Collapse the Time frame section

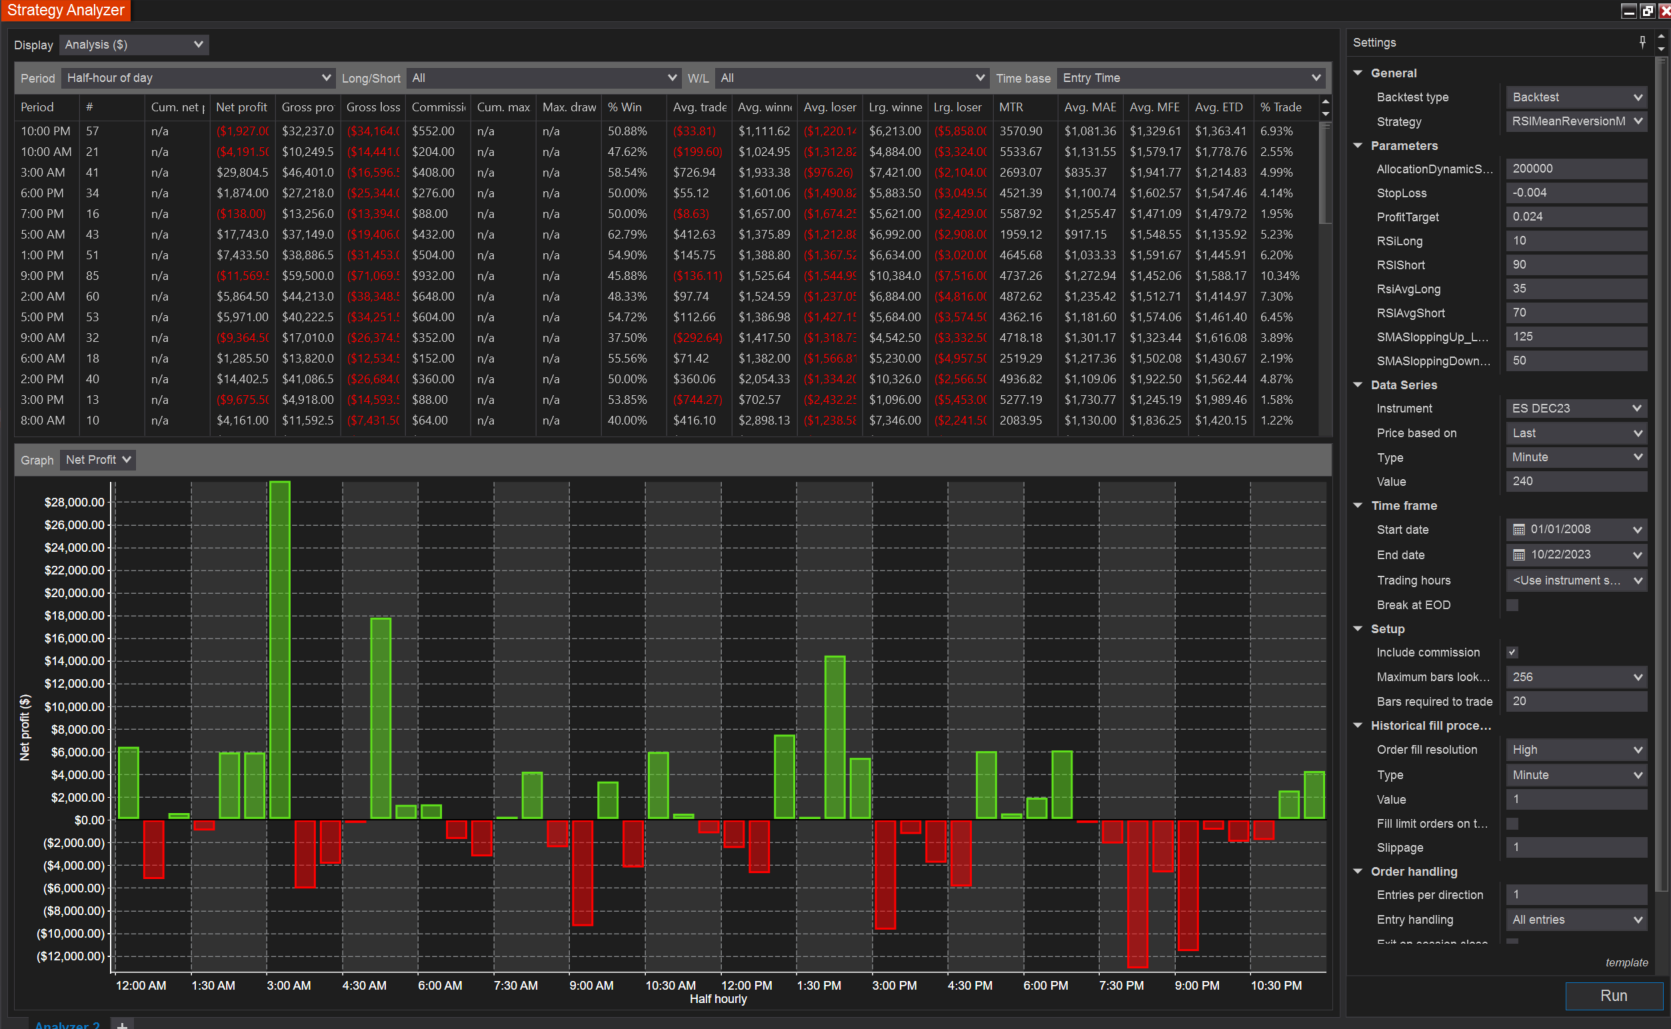1358,506
